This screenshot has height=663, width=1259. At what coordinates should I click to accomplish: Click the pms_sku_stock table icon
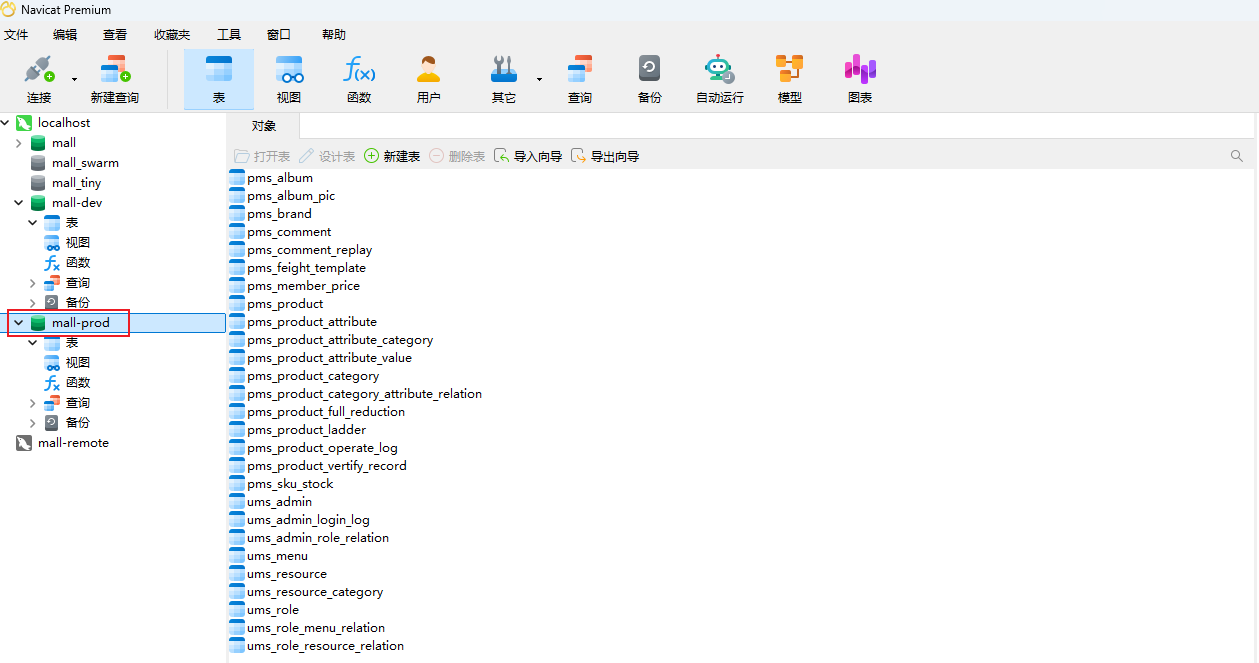[237, 484]
